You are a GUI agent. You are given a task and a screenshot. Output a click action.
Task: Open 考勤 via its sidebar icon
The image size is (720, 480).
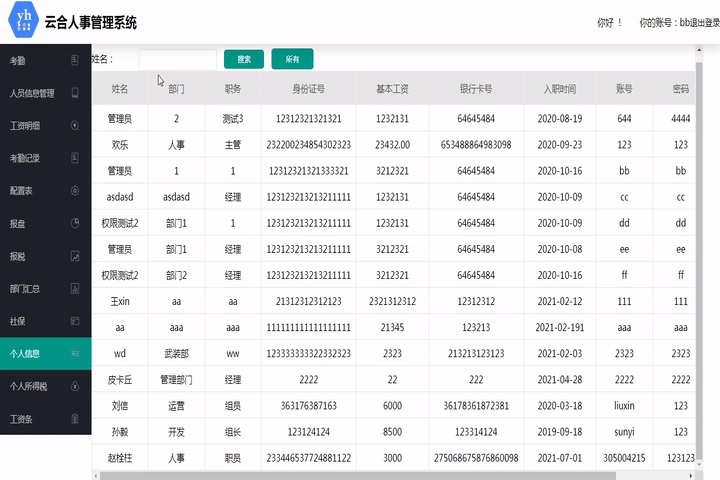pos(75,61)
